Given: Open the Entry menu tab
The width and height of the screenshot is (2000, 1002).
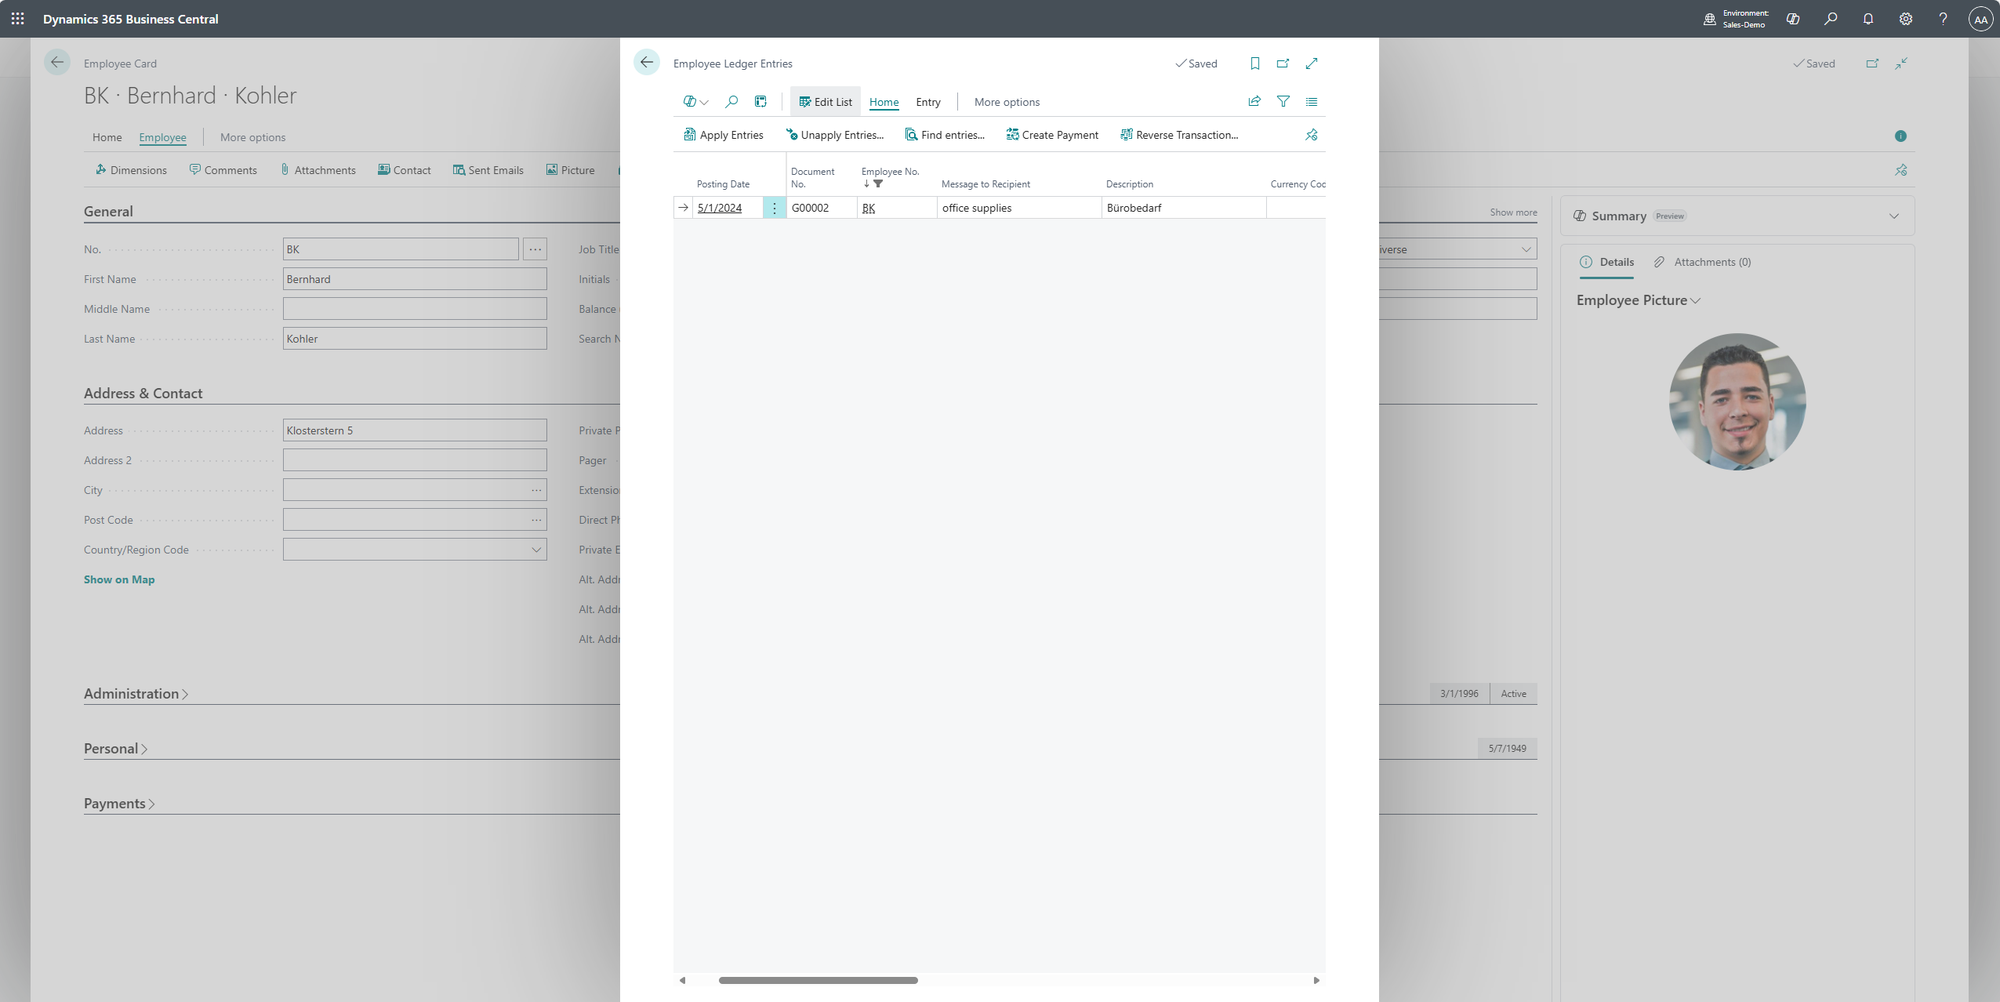Looking at the screenshot, I should coord(928,102).
